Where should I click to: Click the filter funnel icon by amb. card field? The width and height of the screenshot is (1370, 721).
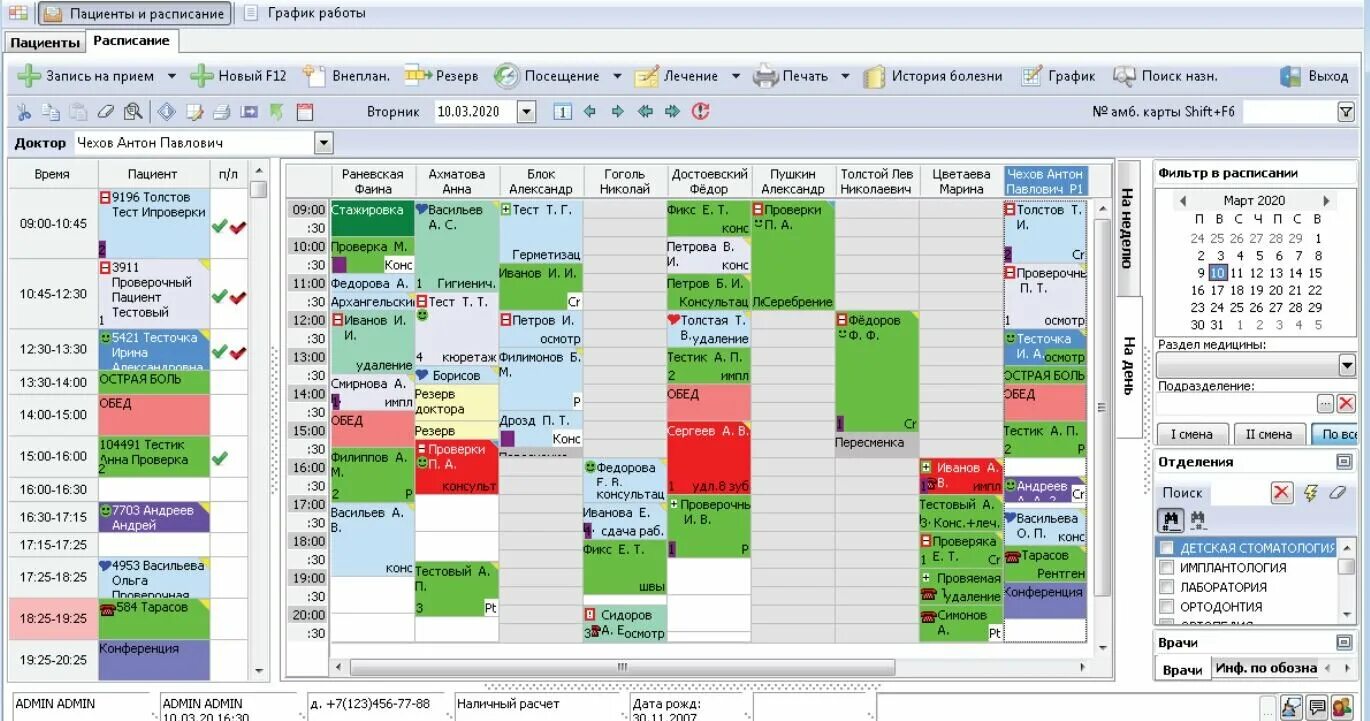click(1346, 112)
